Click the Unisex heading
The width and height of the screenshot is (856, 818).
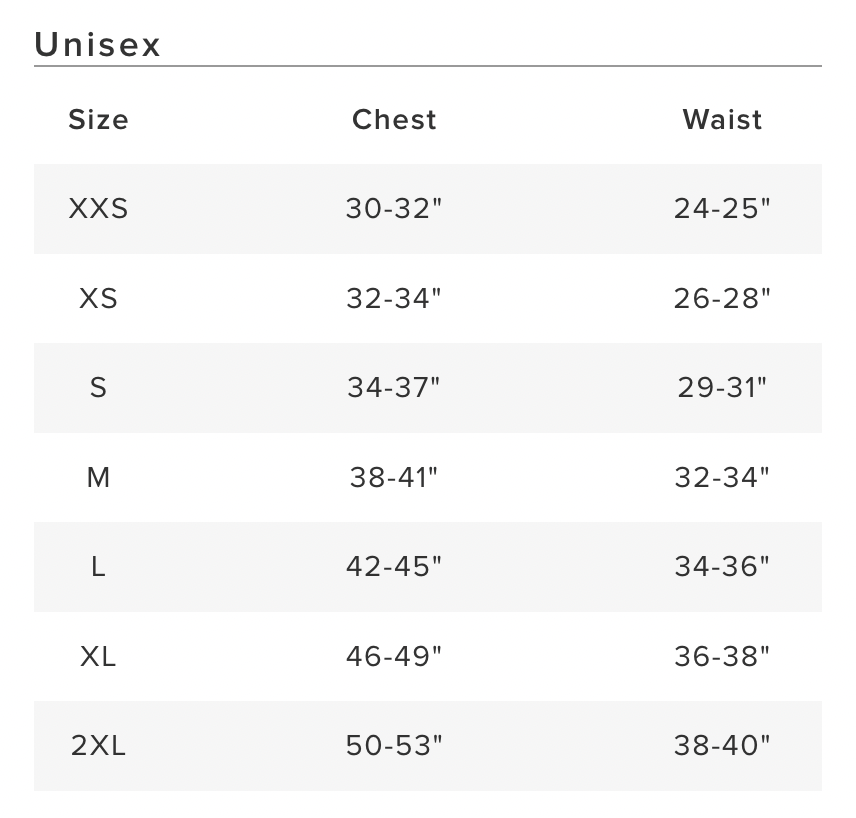click(98, 45)
